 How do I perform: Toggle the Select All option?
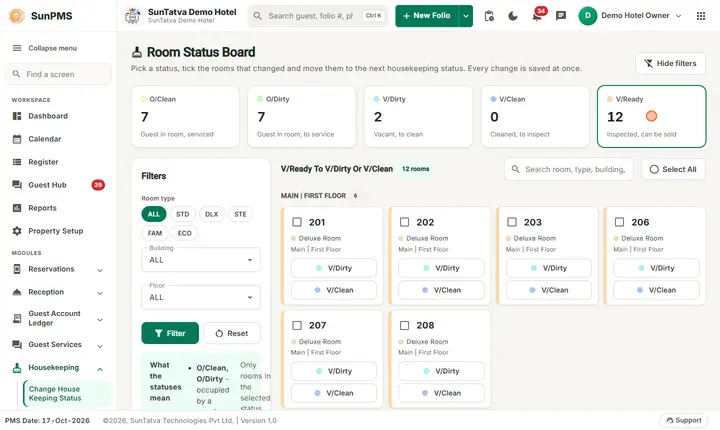pos(673,169)
